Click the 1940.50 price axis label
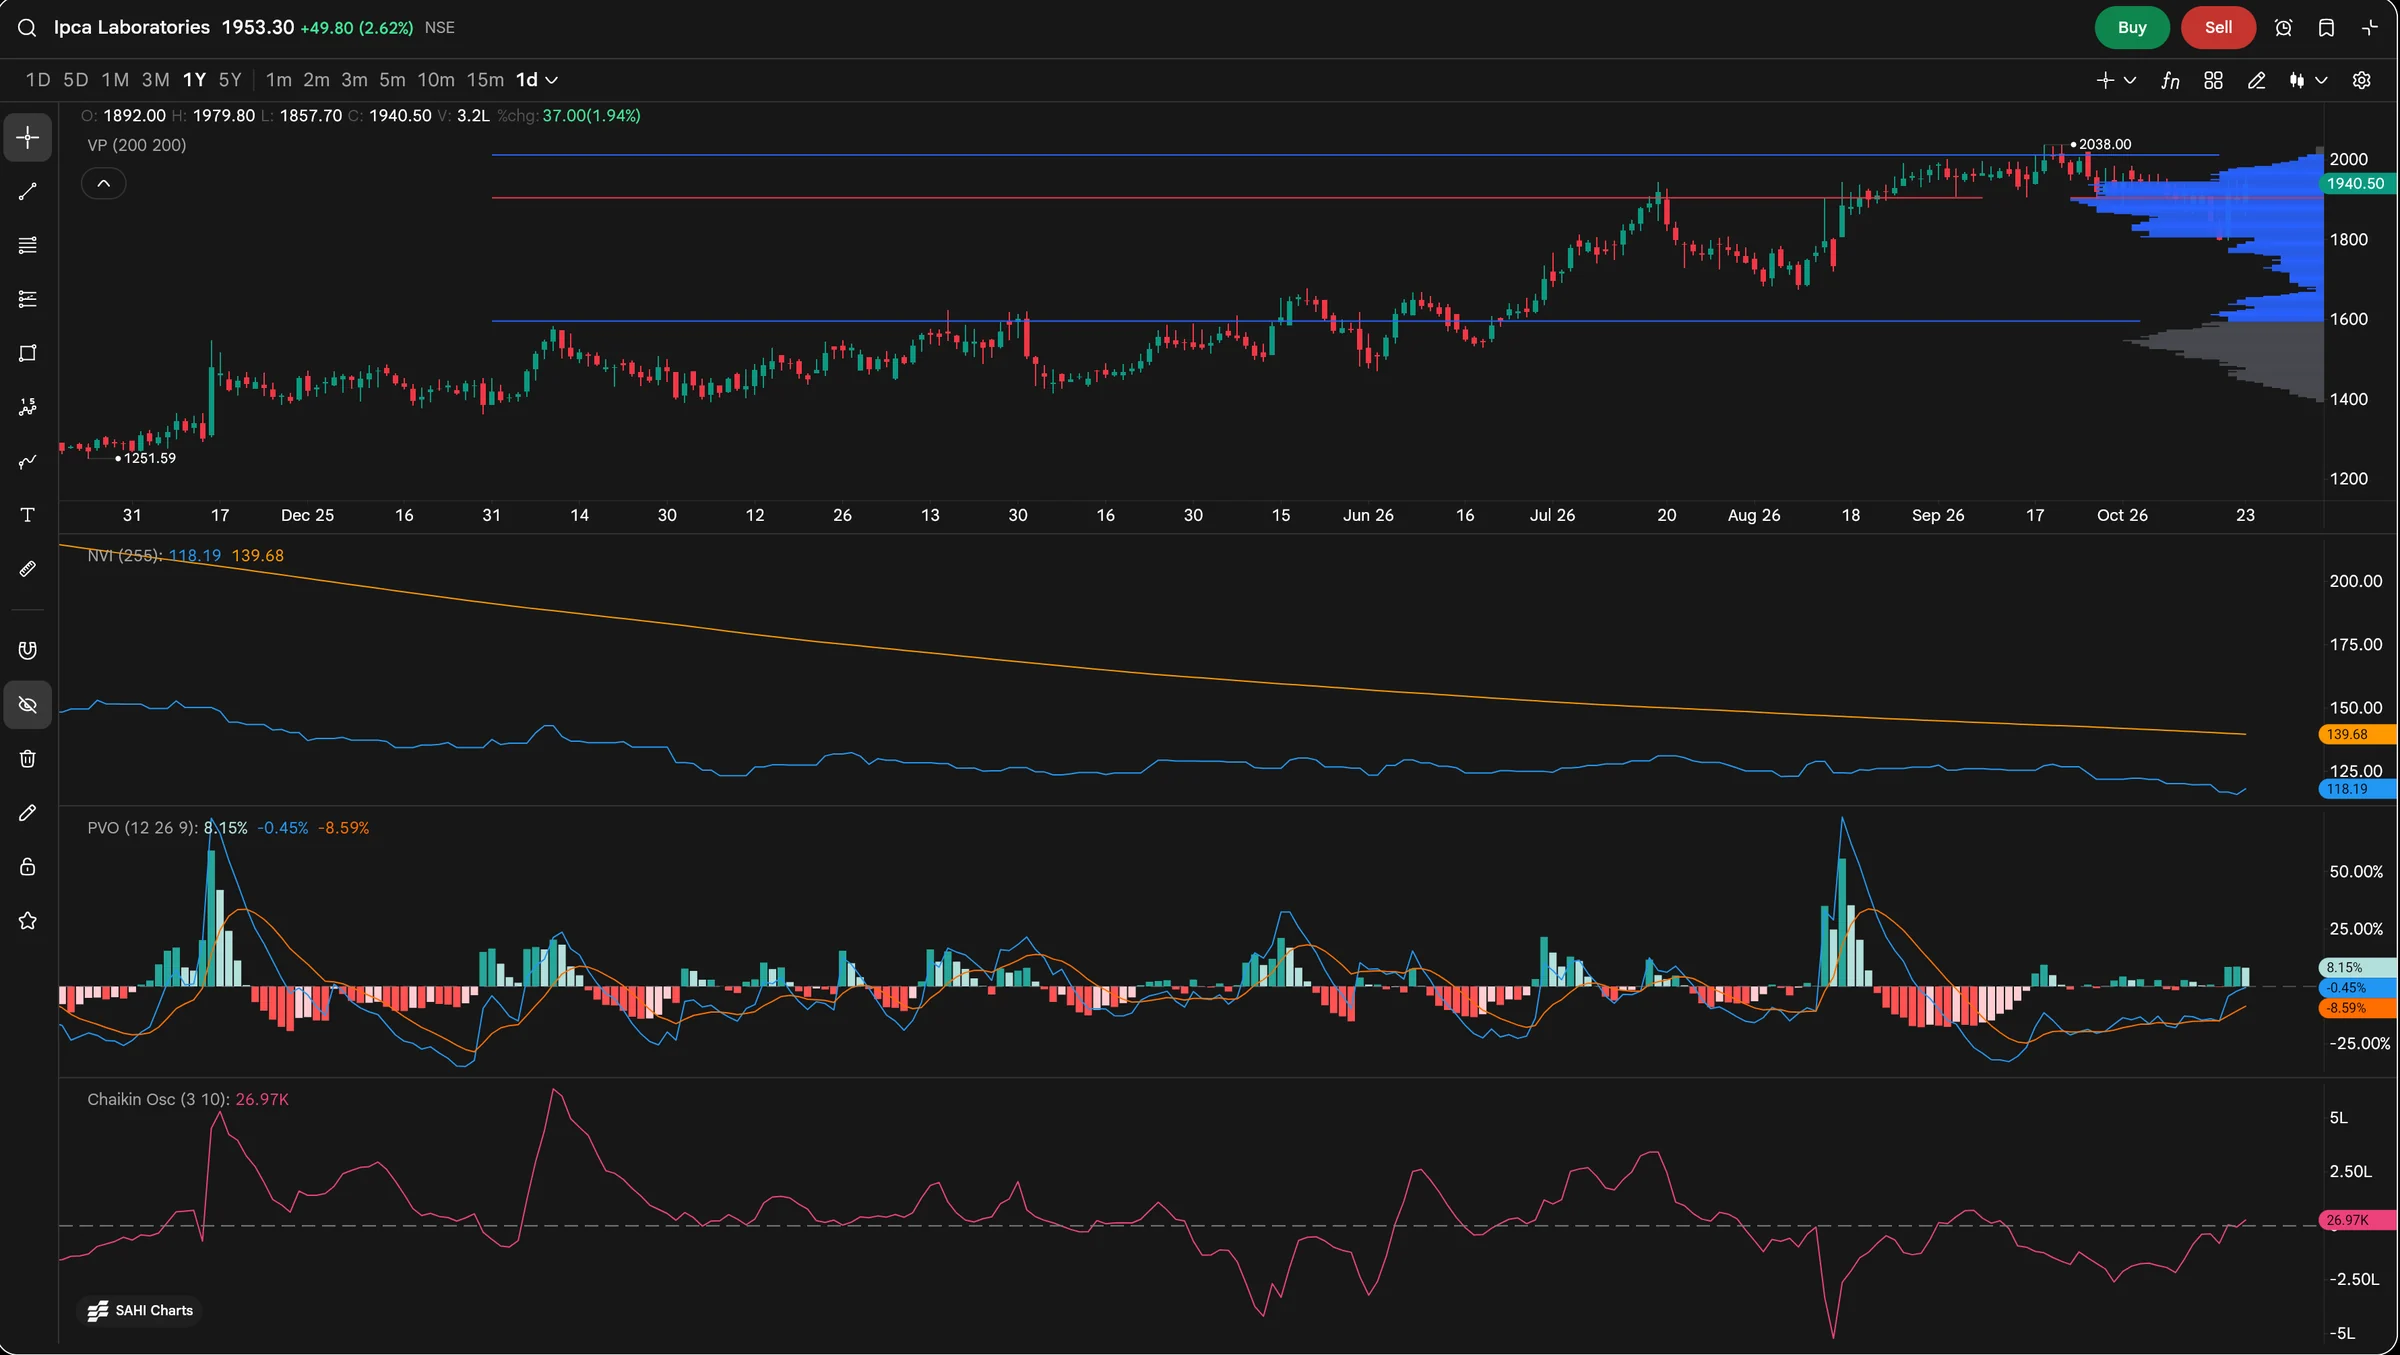The height and width of the screenshot is (1355, 2400). [x=2355, y=184]
